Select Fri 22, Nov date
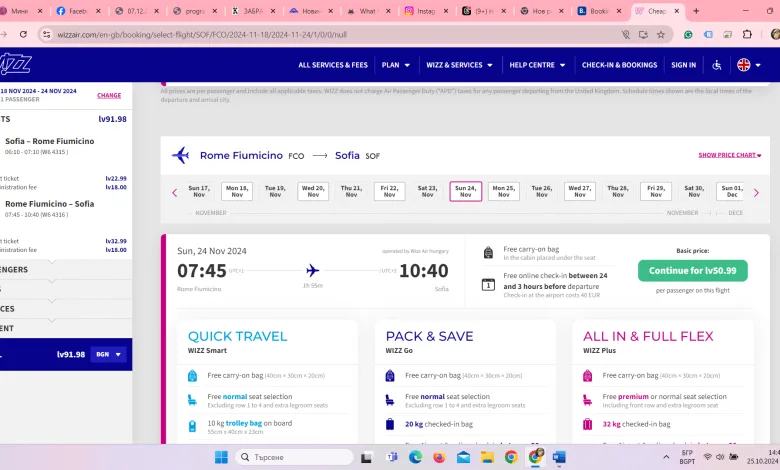 click(x=389, y=191)
